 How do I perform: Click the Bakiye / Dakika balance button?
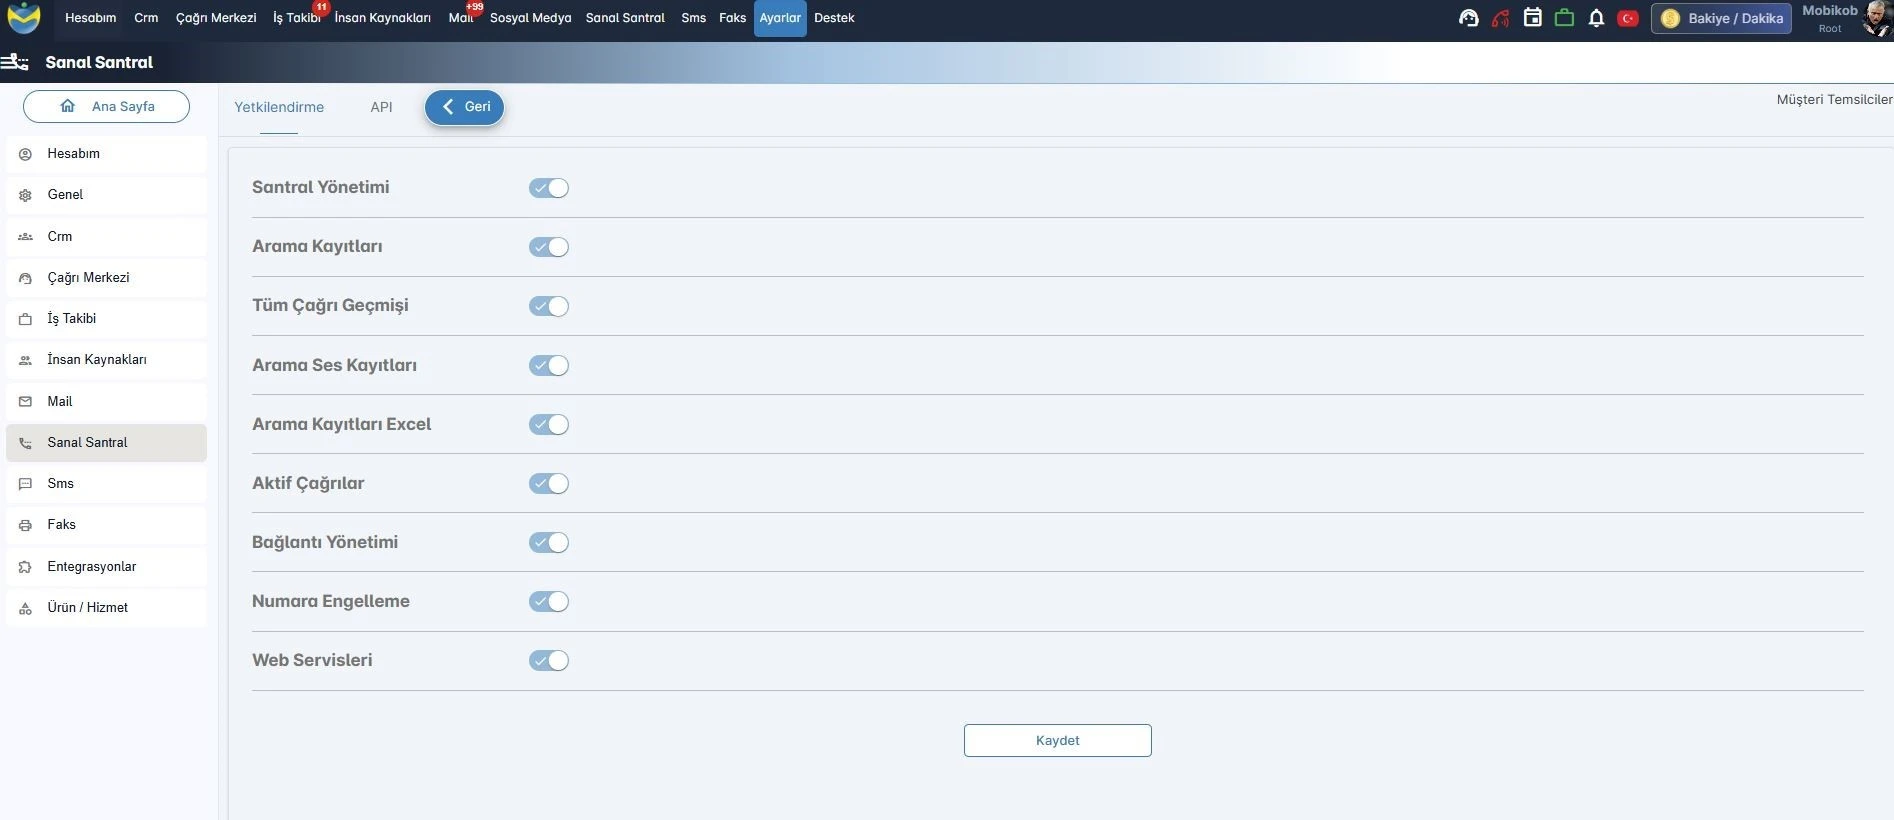pyautogui.click(x=1722, y=19)
